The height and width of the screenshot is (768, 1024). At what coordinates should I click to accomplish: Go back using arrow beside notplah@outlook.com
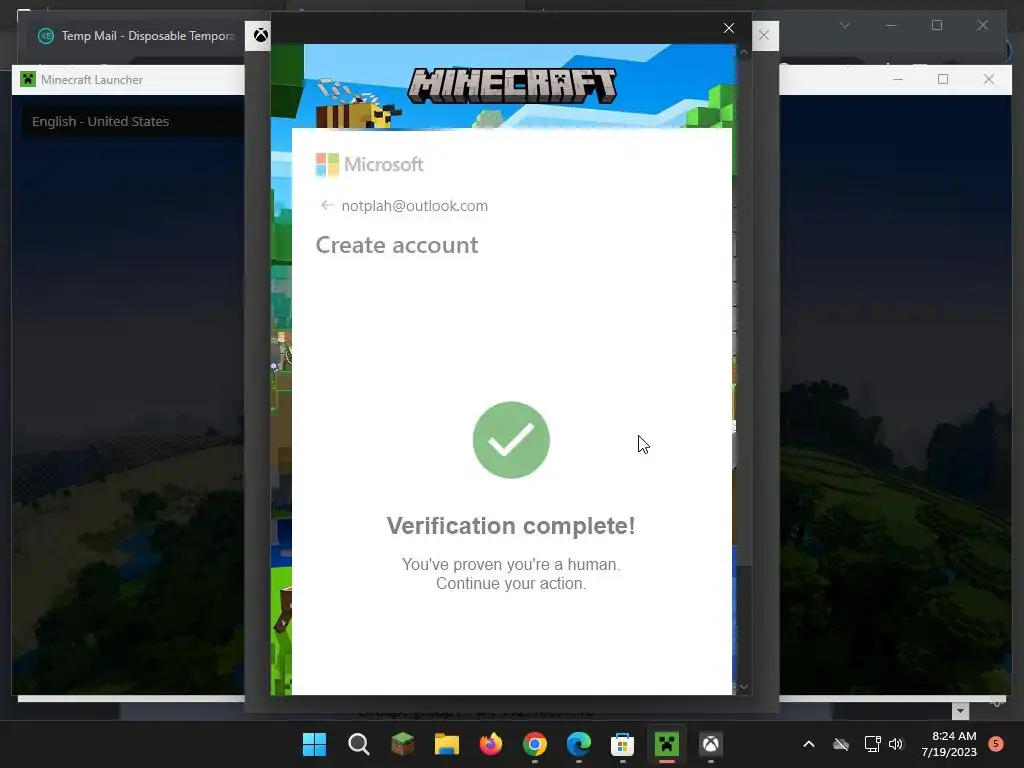[327, 206]
